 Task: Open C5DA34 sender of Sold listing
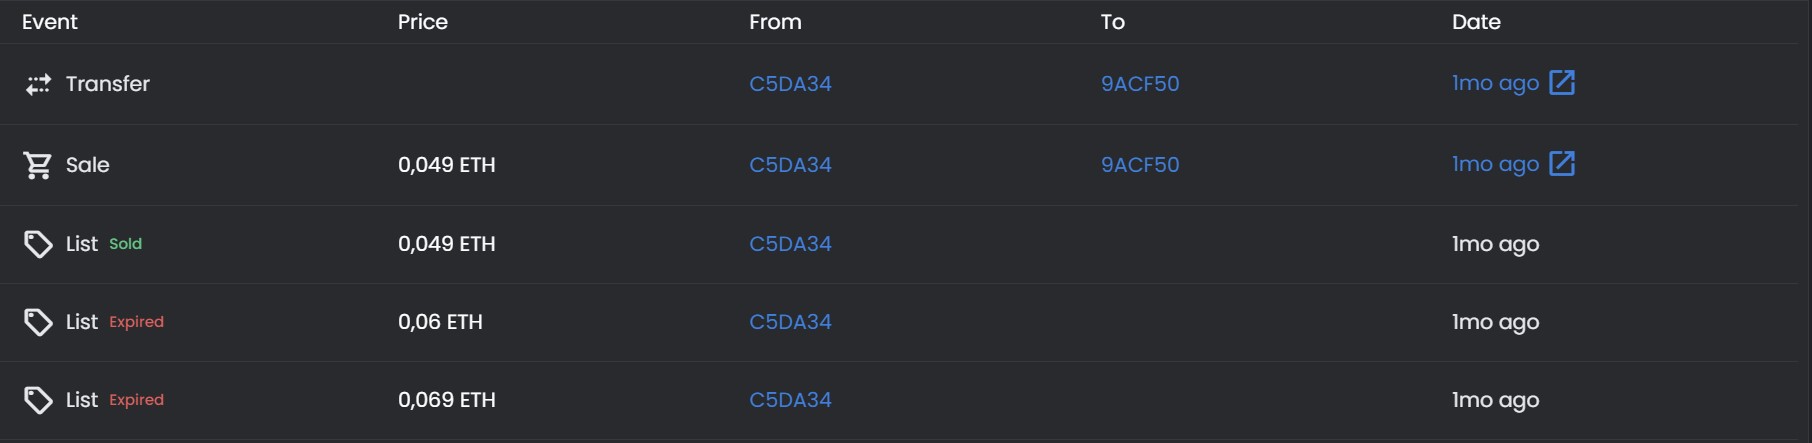[790, 244]
